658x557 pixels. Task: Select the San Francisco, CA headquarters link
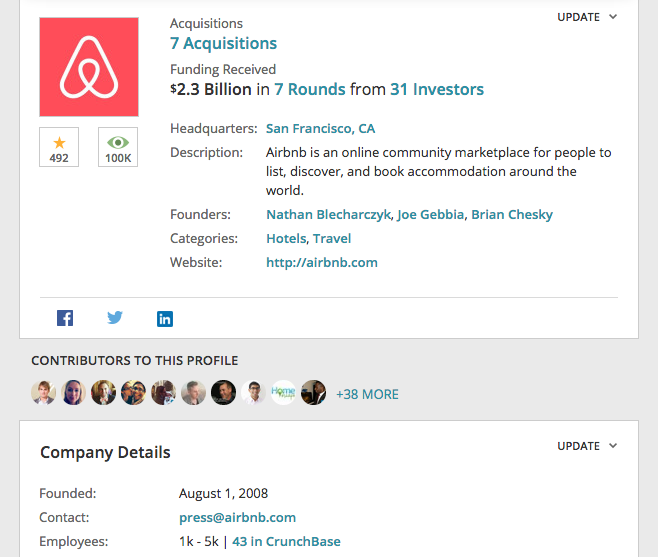tap(320, 128)
